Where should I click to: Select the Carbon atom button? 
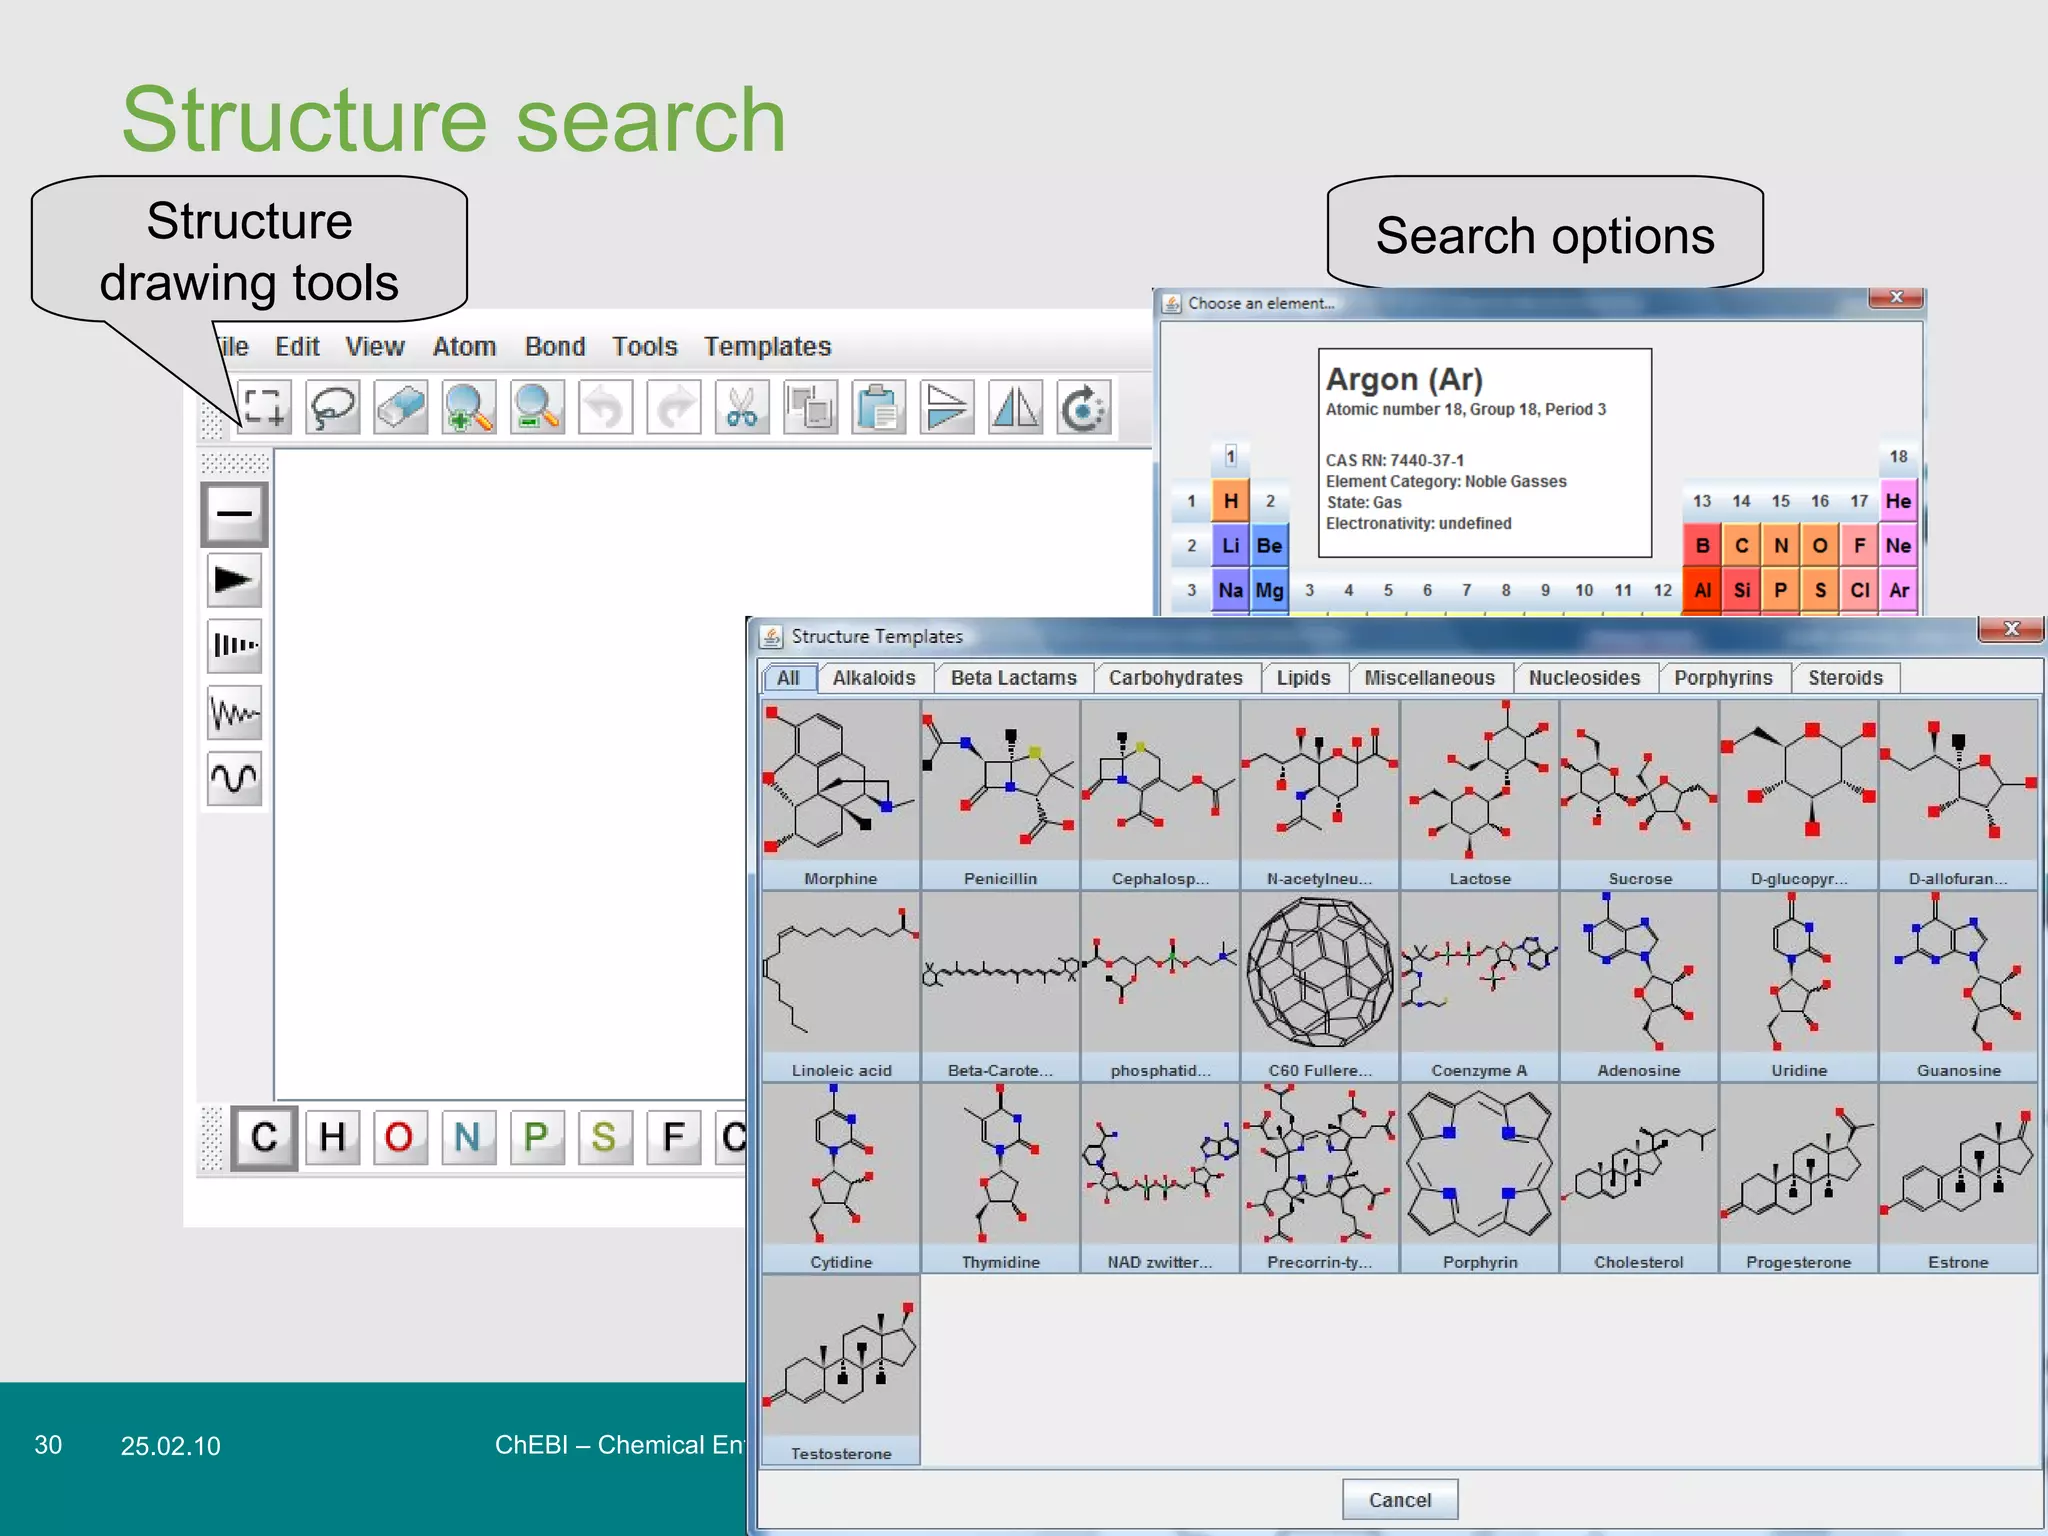point(264,1138)
